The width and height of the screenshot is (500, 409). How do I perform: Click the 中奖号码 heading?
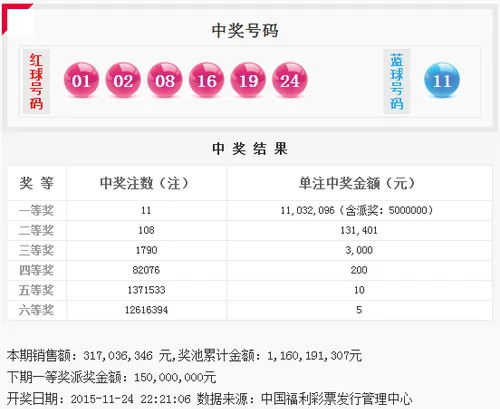pyautogui.click(x=245, y=31)
